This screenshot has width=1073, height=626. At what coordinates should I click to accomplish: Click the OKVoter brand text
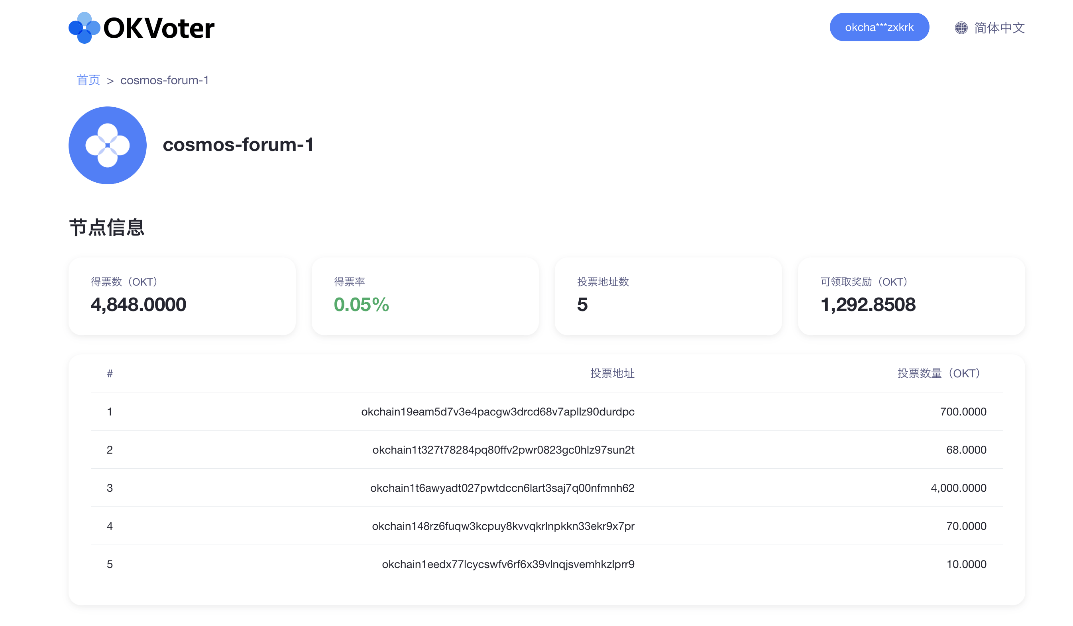159,29
